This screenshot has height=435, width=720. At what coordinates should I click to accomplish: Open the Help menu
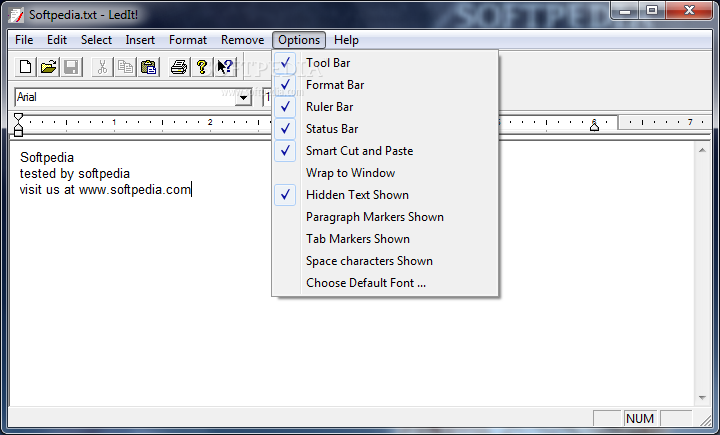(x=346, y=40)
